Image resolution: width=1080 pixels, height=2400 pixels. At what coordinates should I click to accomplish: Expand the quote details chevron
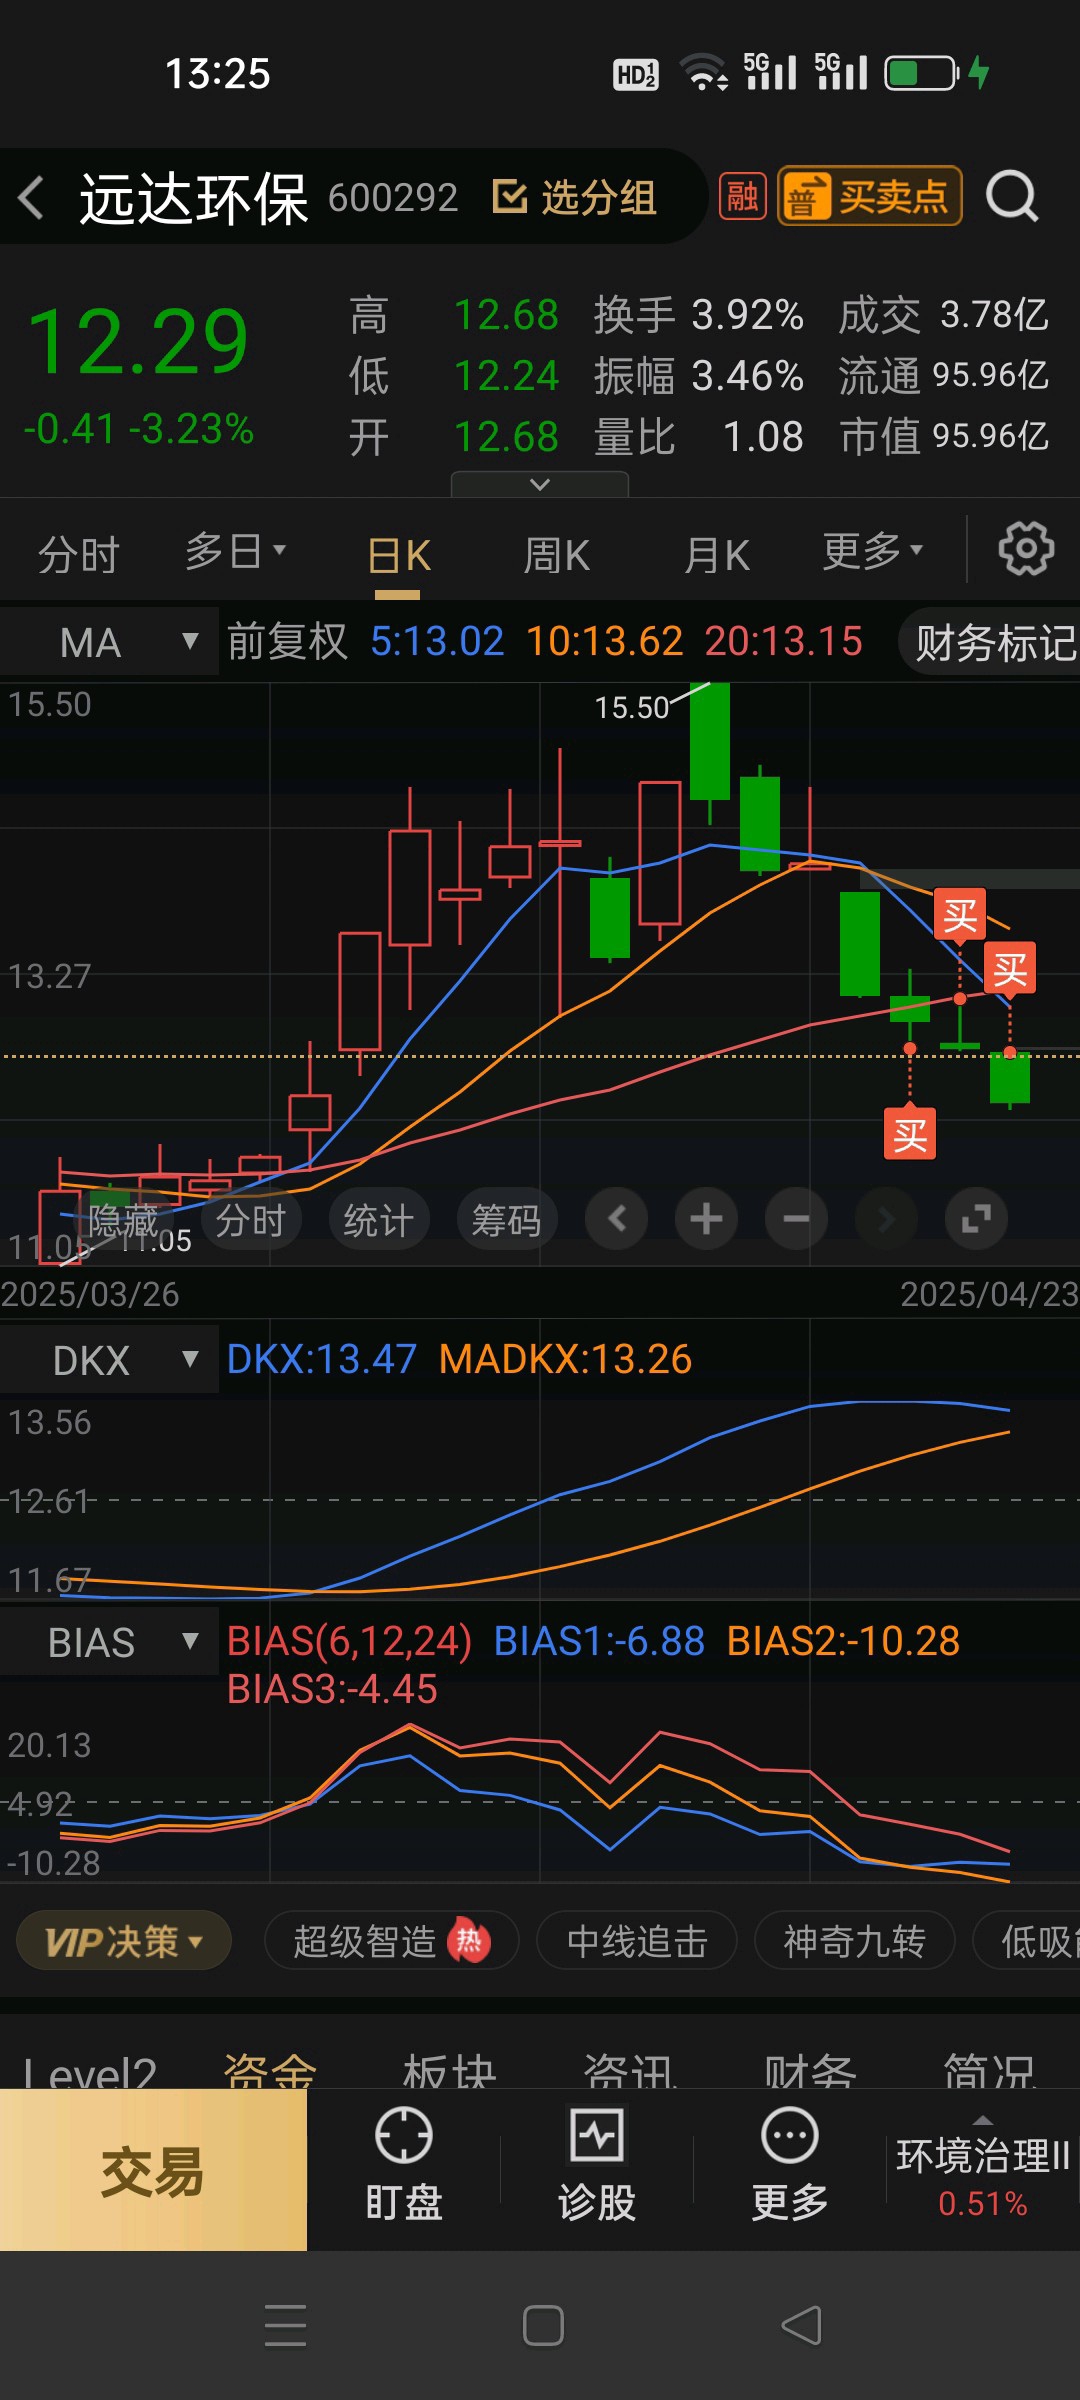pos(540,484)
